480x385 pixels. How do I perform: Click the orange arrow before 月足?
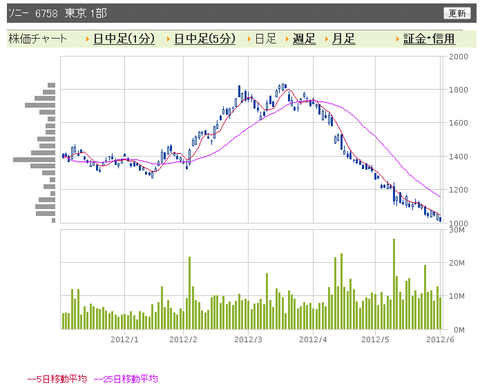coord(326,39)
